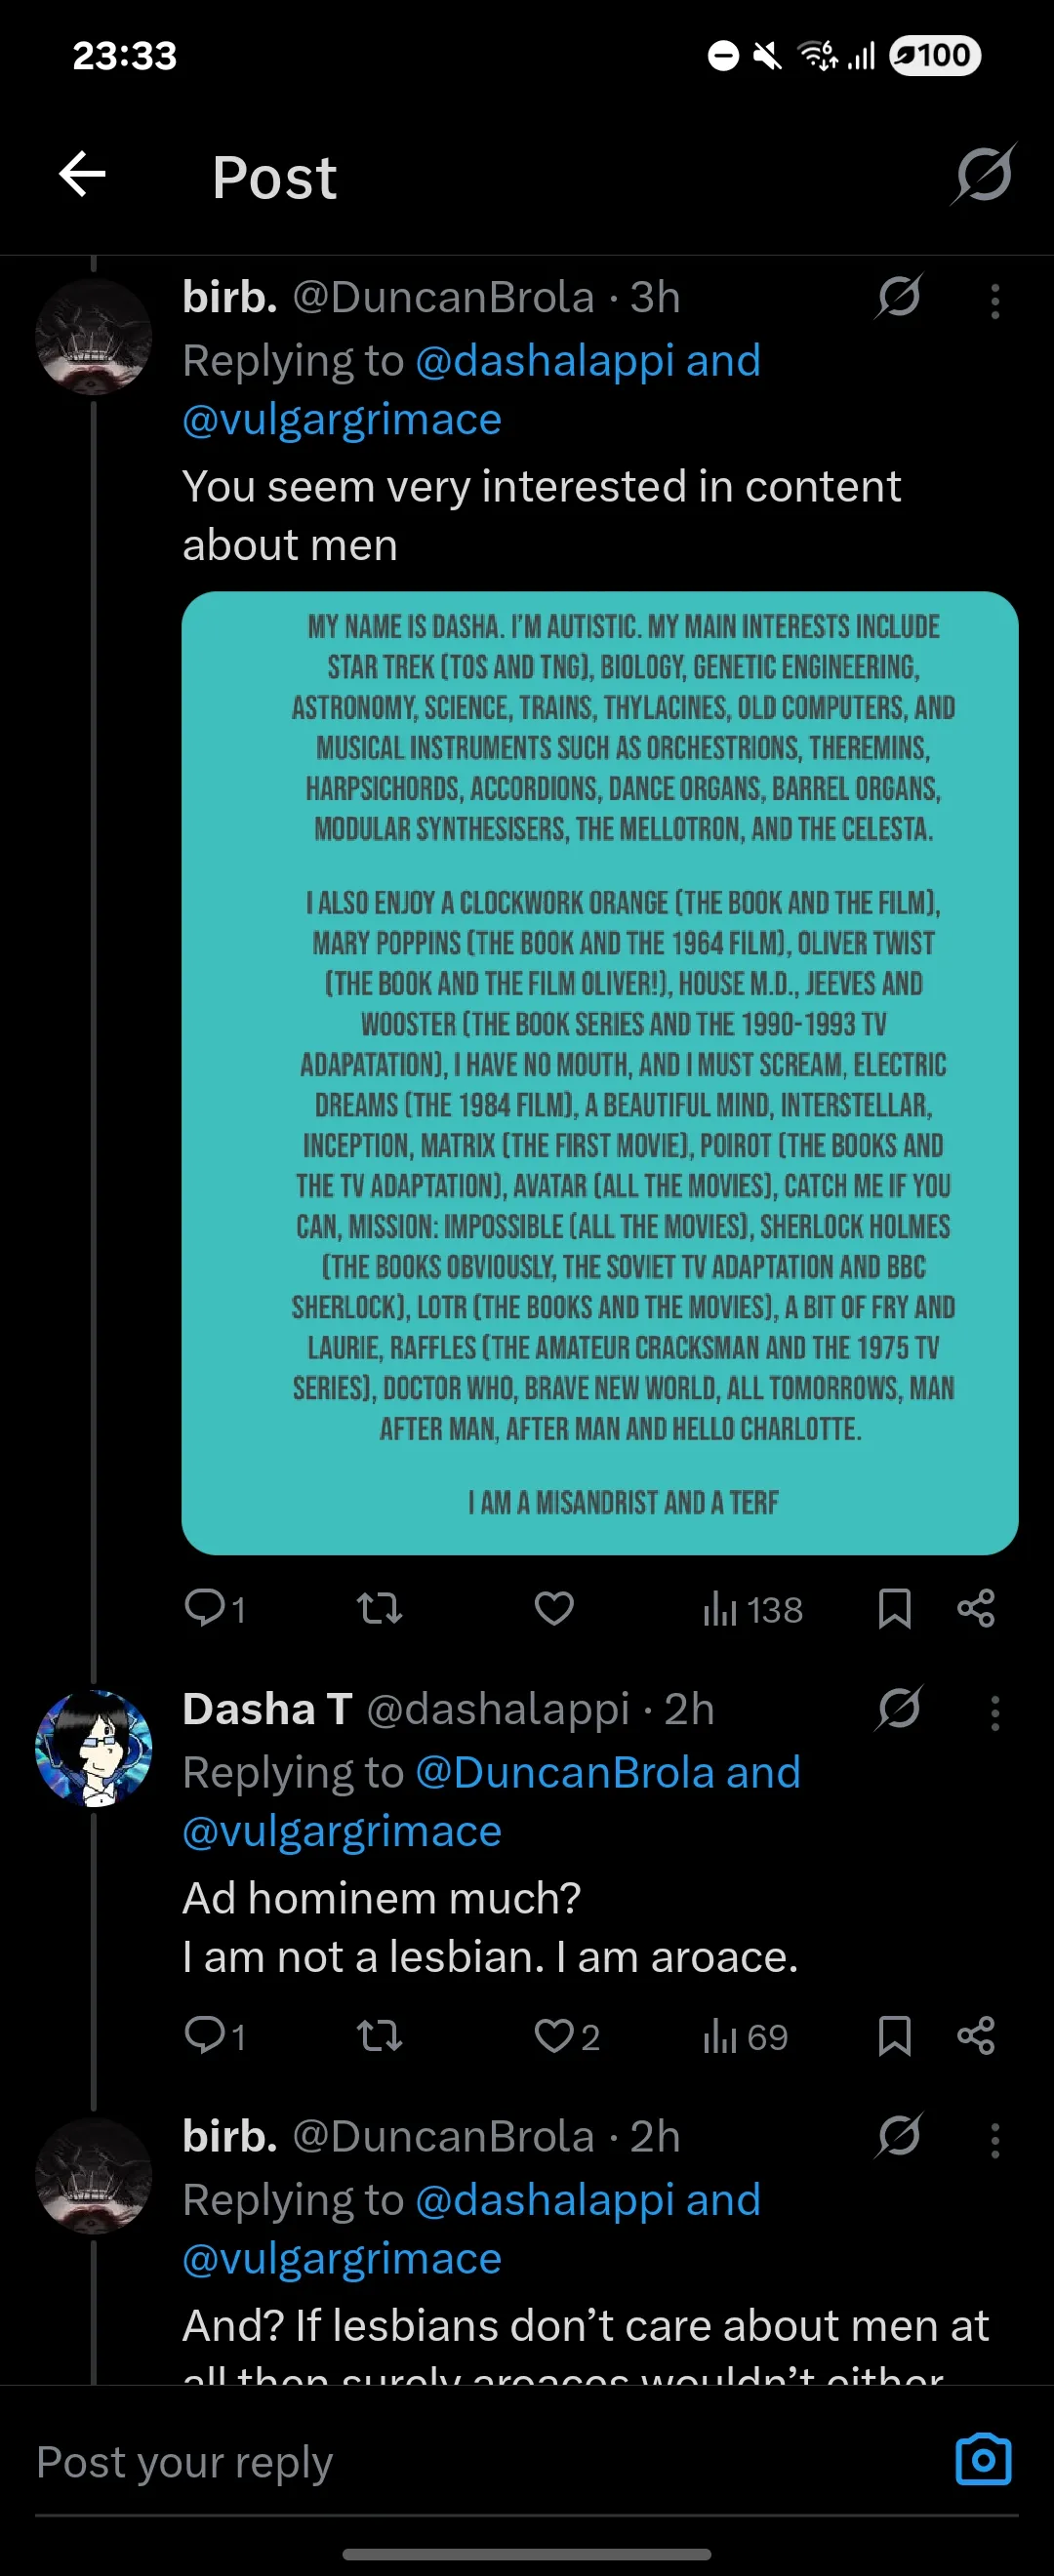
Task: Open @DuncanBrola mention in Dasha's reply
Action: click(x=565, y=1772)
